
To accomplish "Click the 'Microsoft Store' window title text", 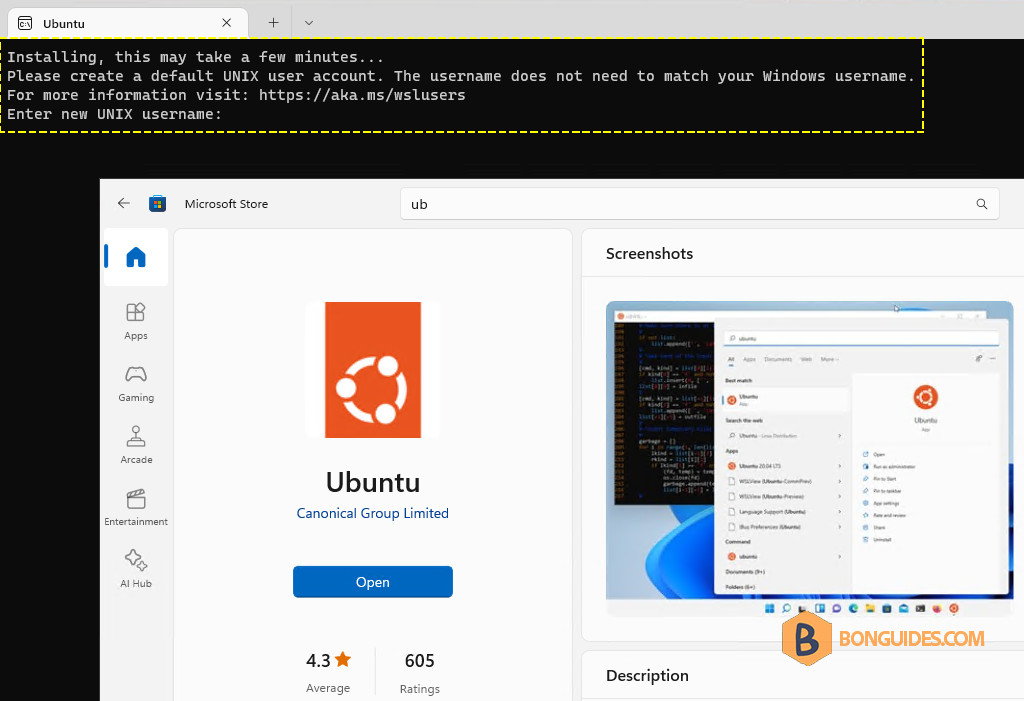I will click(x=226, y=204).
